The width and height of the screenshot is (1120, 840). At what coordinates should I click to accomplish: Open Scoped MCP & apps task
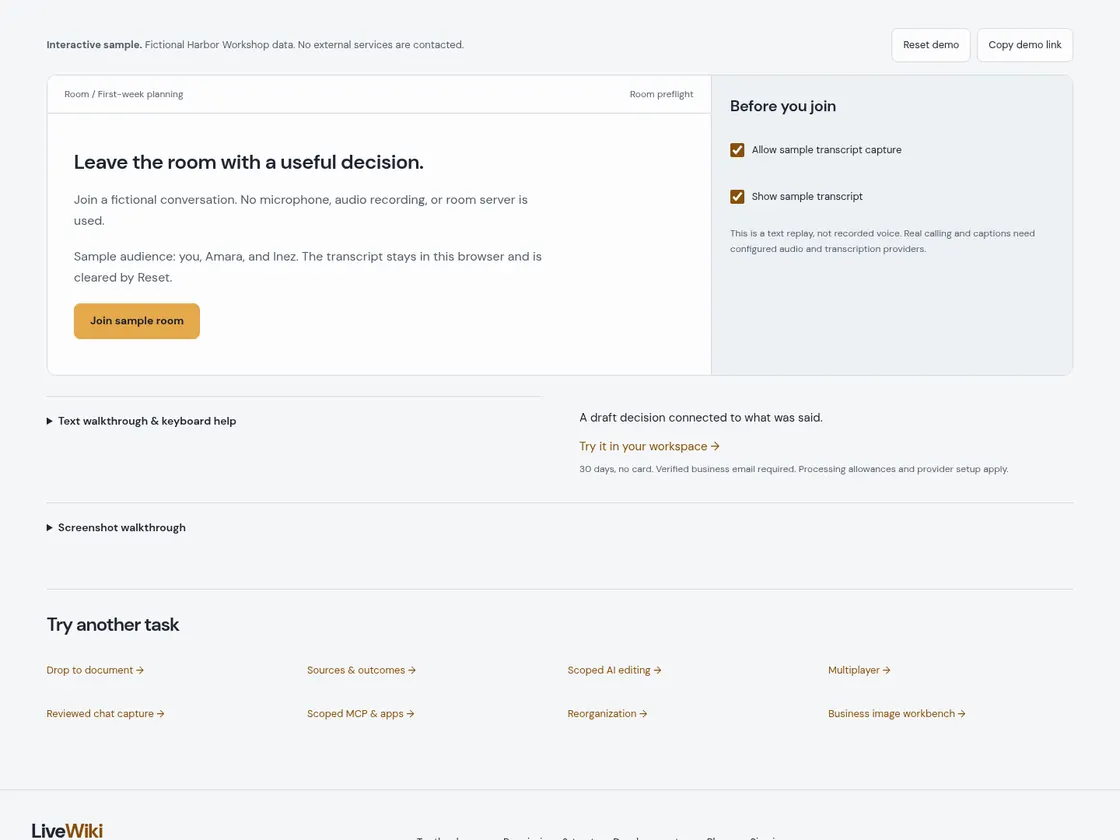point(360,714)
